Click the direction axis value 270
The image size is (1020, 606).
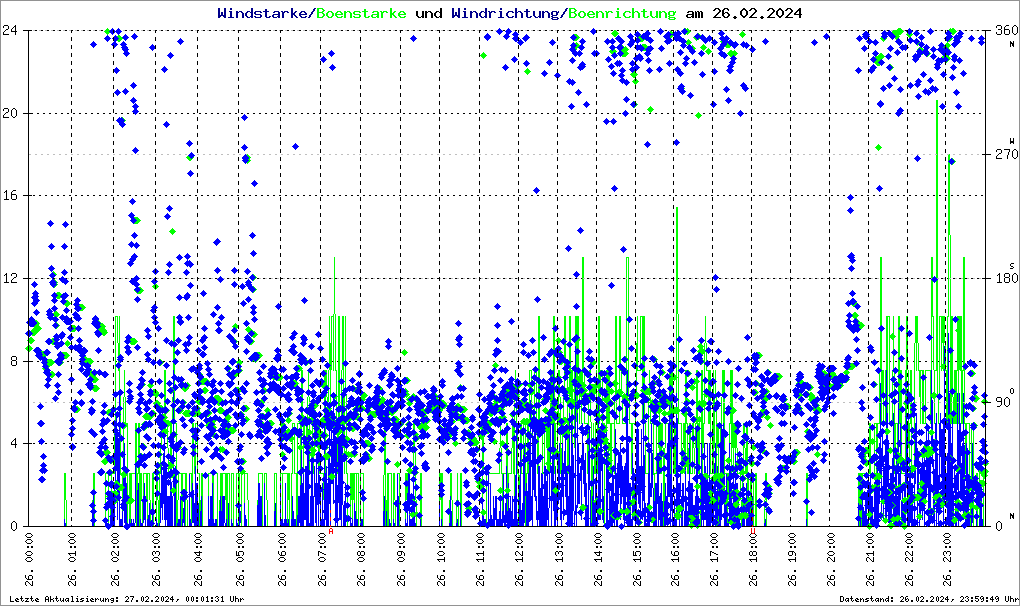click(1006, 154)
